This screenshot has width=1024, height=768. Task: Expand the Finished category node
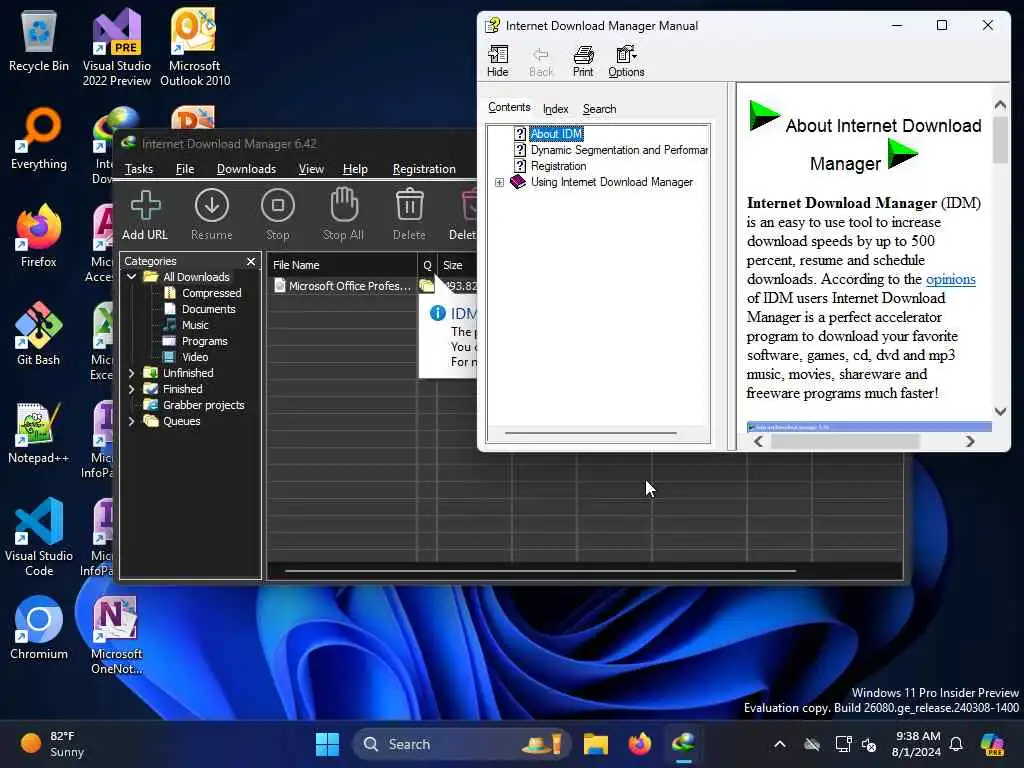tap(131, 389)
